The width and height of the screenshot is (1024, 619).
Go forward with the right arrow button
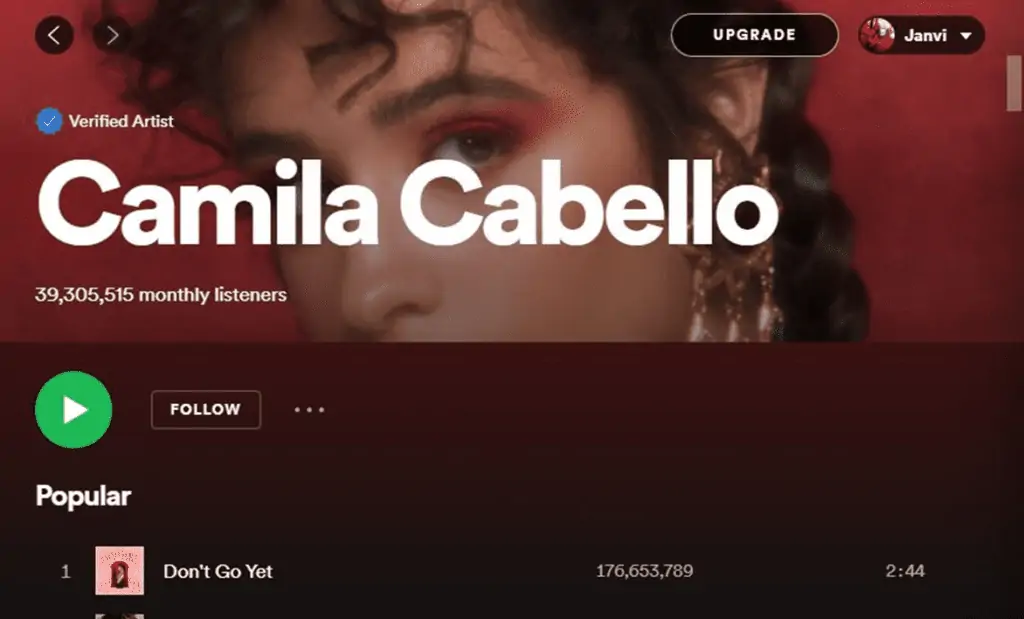pos(112,35)
